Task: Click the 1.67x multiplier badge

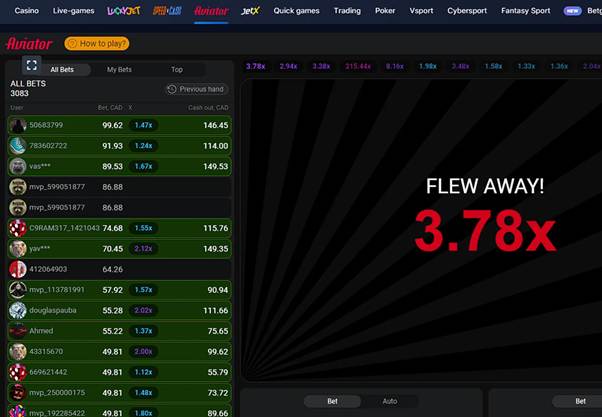Action: 143,166
